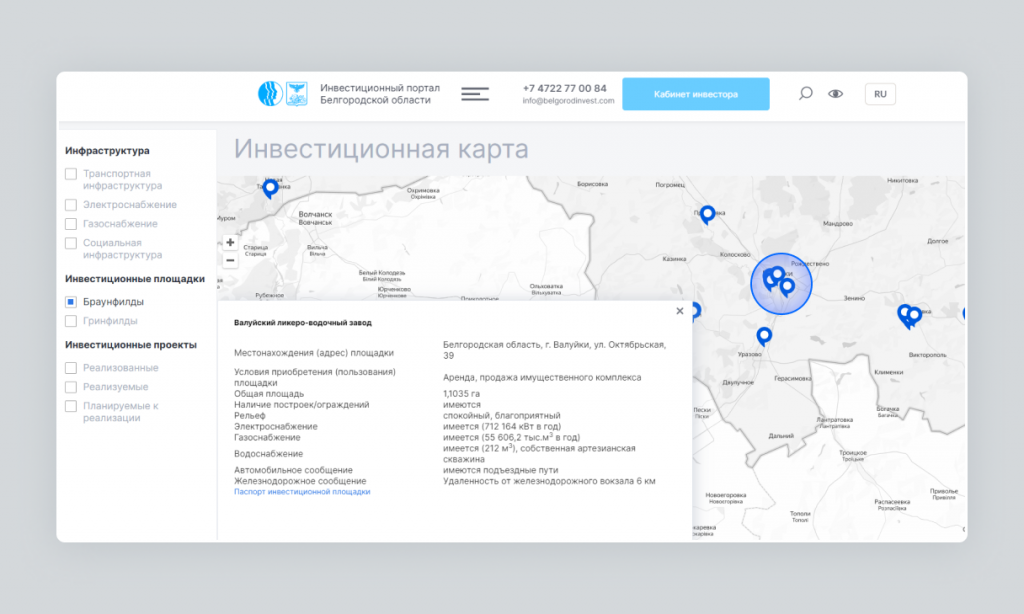Open Паспорт инвестиционной площадки link
Image resolution: width=1024 pixels, height=614 pixels.
[x=302, y=492]
